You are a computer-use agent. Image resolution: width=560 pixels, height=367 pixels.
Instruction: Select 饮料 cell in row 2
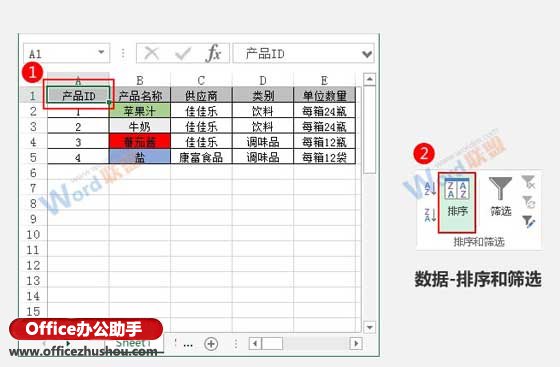[x=262, y=111]
